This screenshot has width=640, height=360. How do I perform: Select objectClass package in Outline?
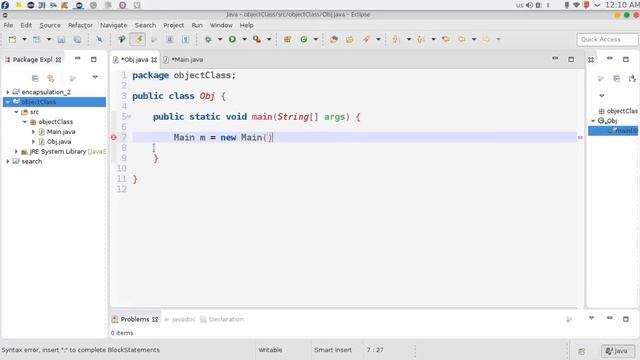[x=618, y=111]
